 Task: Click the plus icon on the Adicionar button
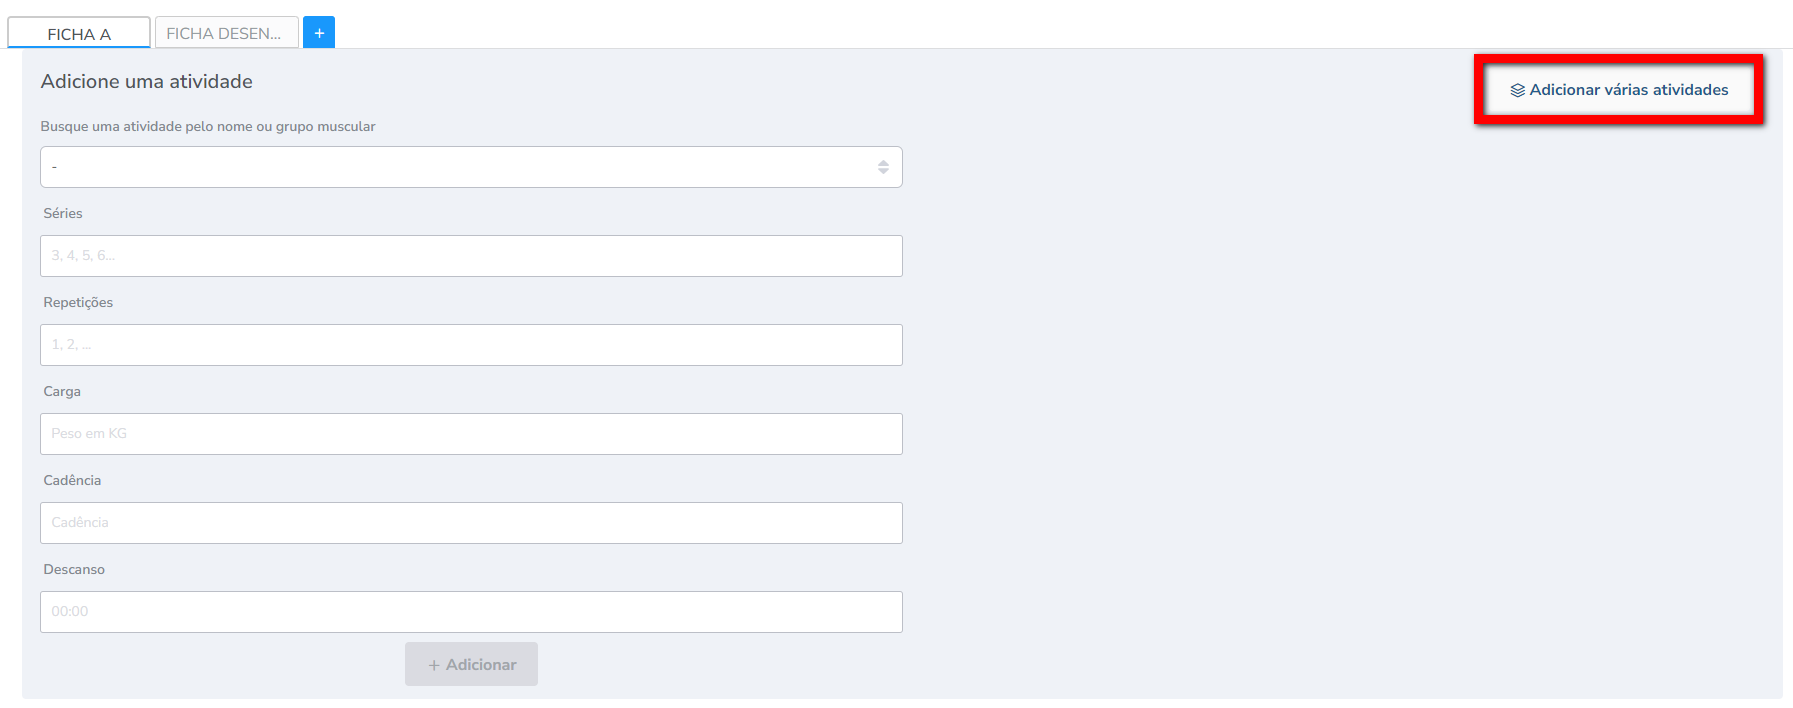(x=434, y=665)
